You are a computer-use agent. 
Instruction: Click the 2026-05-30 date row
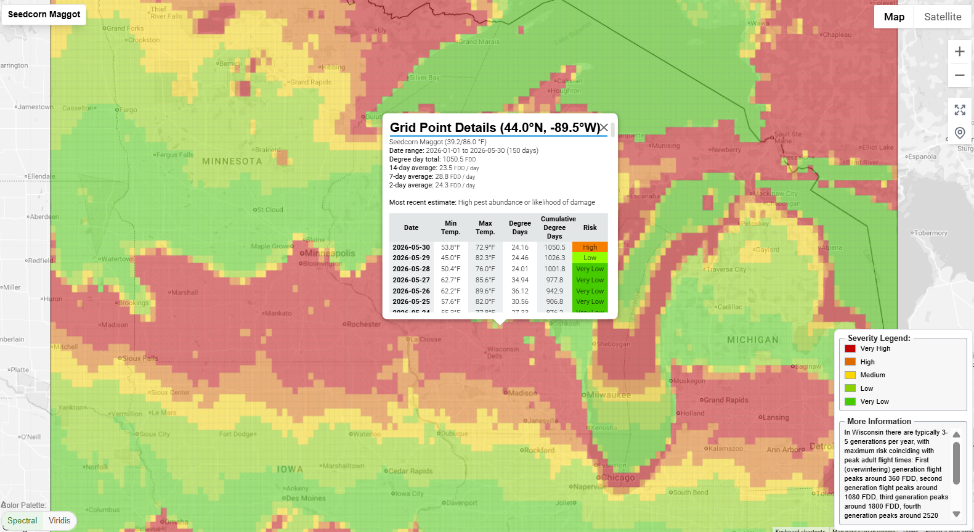pyautogui.click(x=498, y=247)
